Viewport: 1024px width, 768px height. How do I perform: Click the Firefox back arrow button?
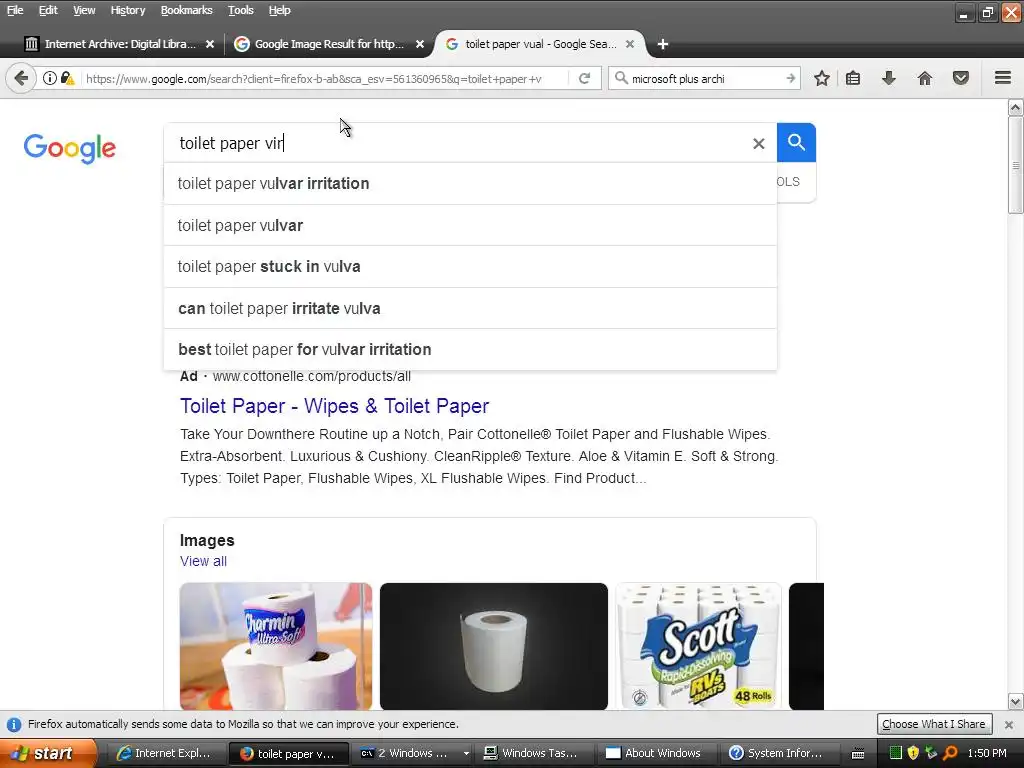(x=21, y=78)
